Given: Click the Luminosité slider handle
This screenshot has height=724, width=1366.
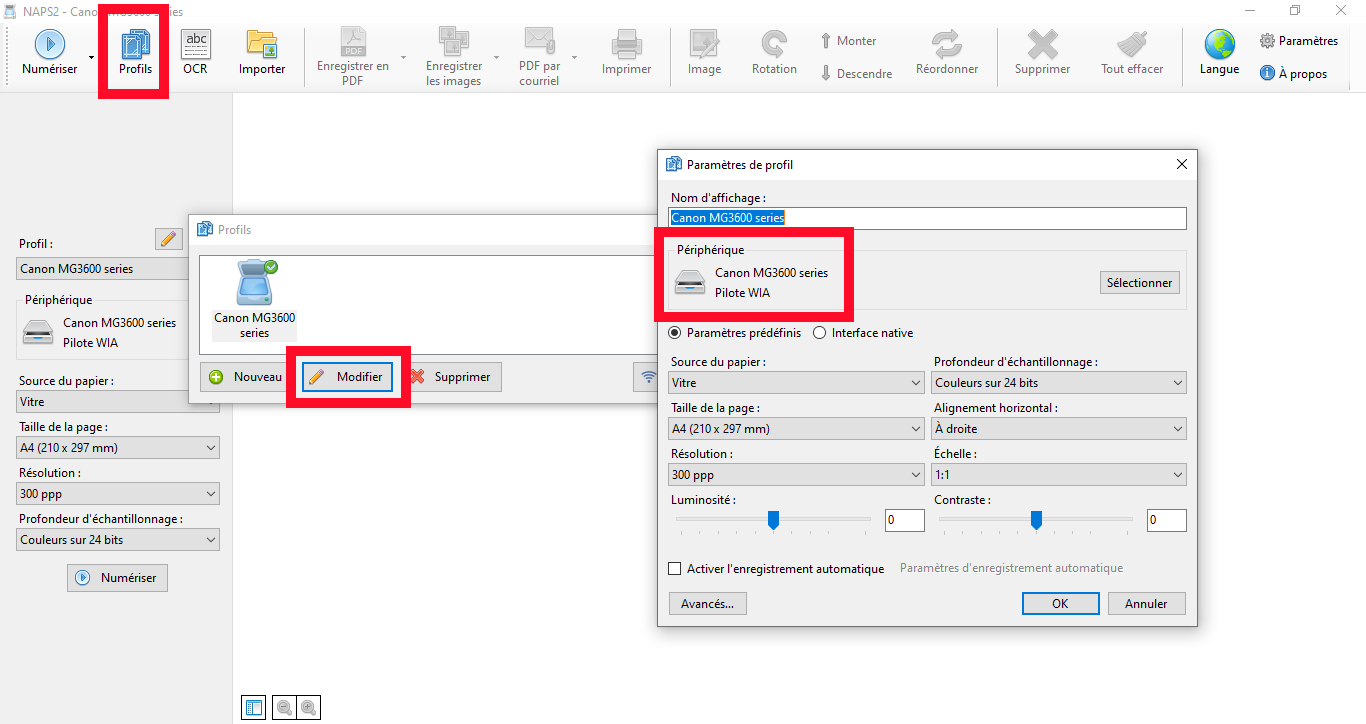Looking at the screenshot, I should point(773,520).
